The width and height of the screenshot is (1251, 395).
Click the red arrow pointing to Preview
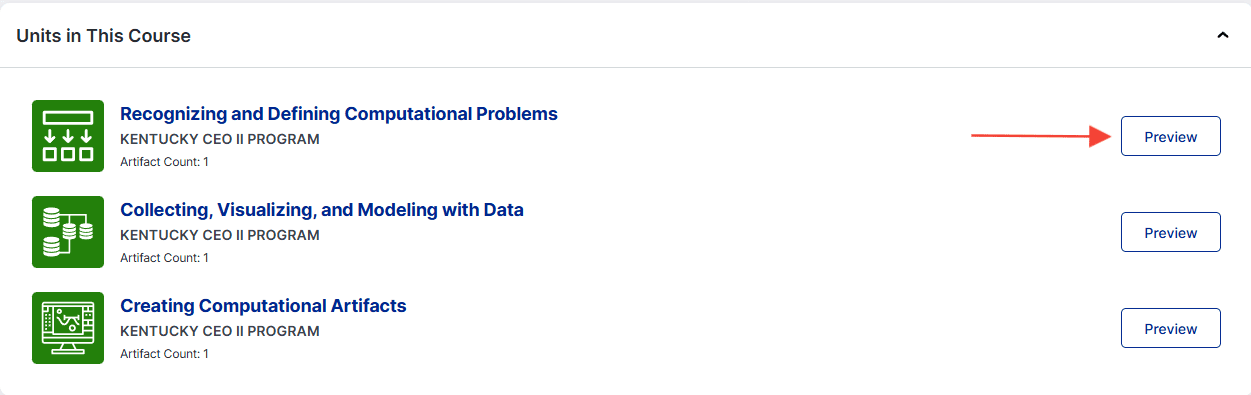[x=1042, y=136]
